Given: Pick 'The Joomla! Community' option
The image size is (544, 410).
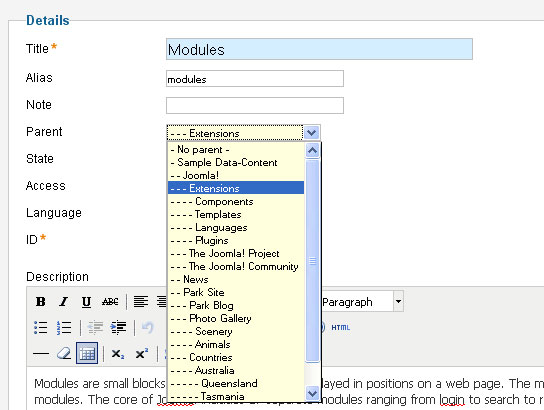Looking at the screenshot, I should pyautogui.click(x=236, y=266).
